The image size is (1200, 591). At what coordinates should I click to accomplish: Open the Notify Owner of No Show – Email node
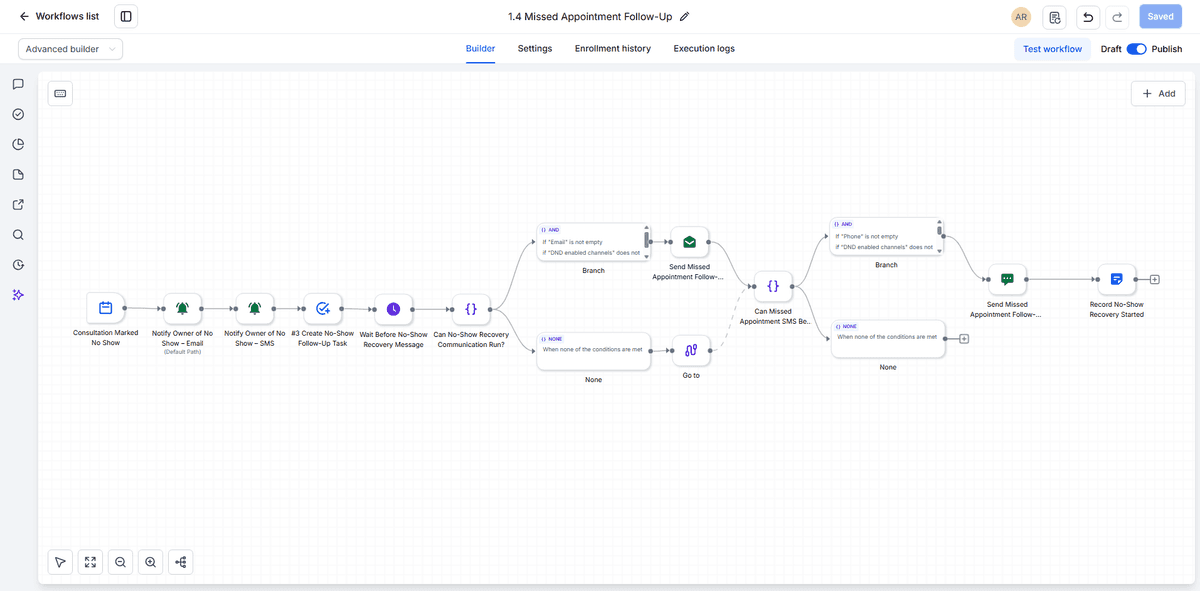(x=182, y=309)
